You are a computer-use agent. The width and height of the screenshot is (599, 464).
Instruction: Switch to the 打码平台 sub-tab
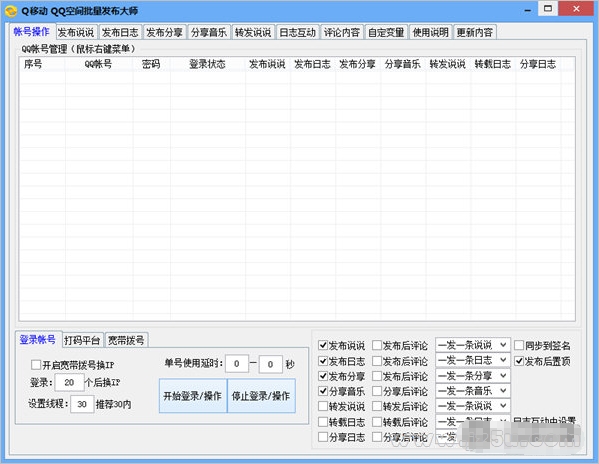[x=82, y=340]
